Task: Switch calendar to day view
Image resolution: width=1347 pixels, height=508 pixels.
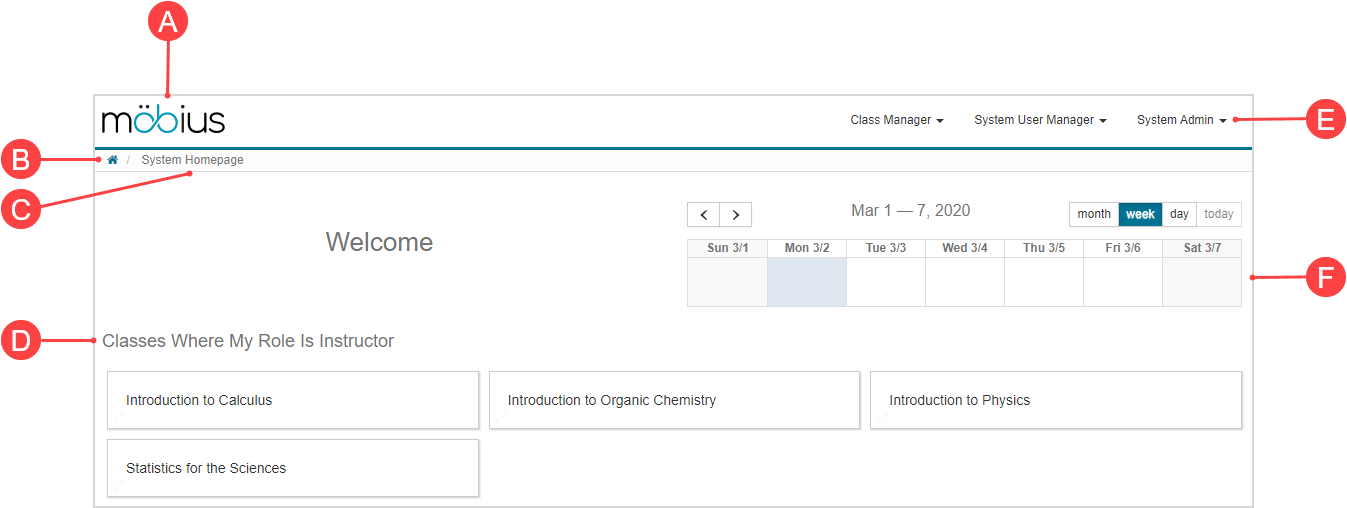Action: tap(1179, 214)
